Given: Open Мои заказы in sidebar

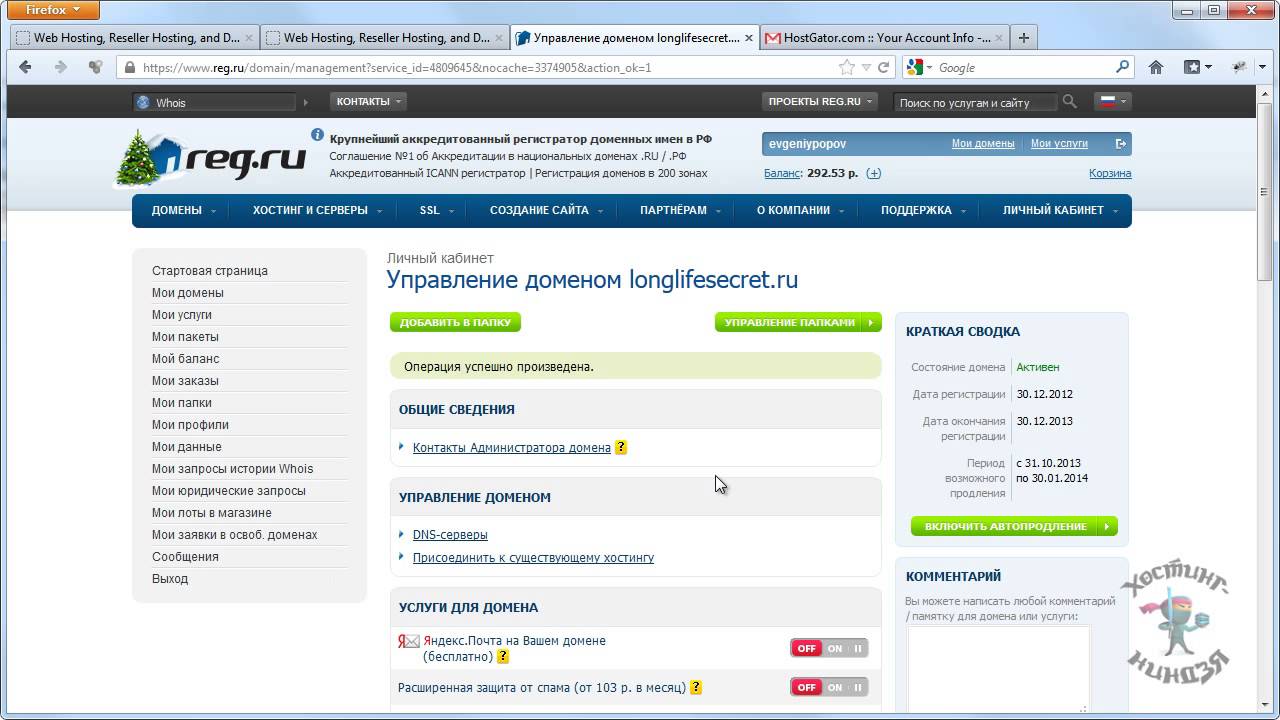Looking at the screenshot, I should click(185, 381).
